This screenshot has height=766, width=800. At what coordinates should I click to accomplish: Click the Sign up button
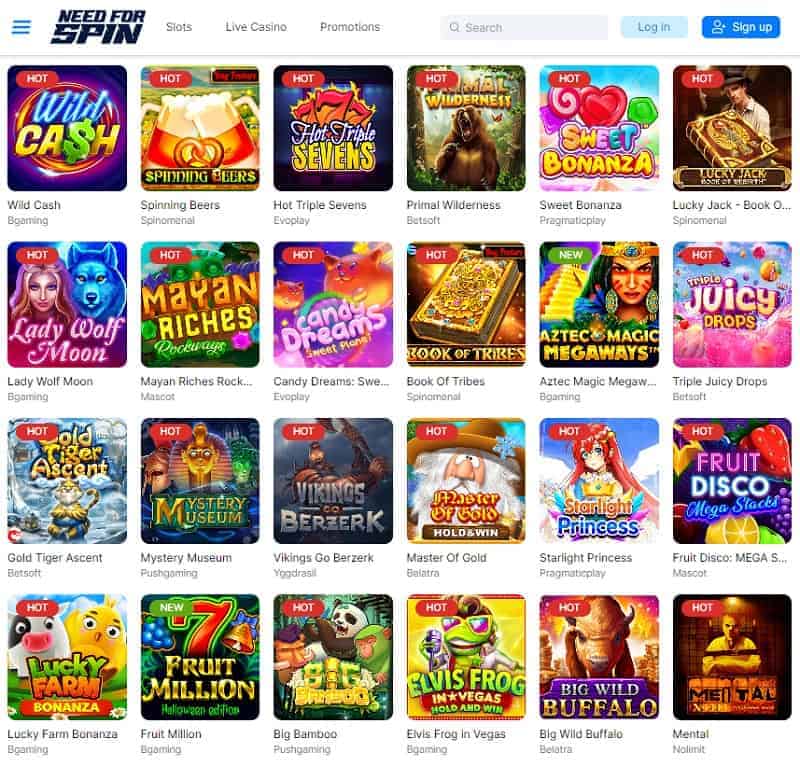[x=741, y=27]
